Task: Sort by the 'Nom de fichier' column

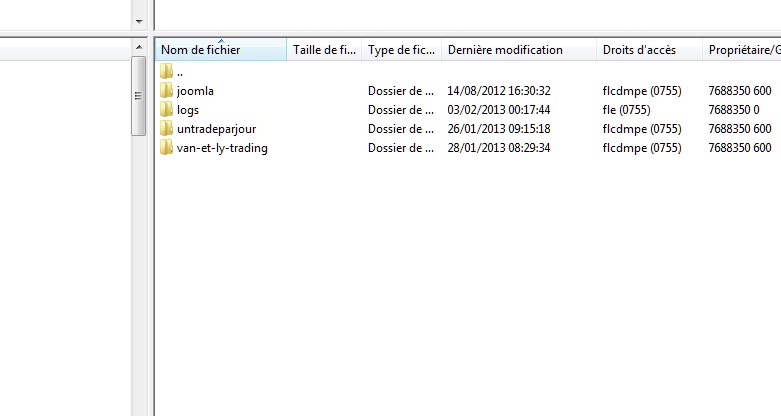Action: [x=222, y=50]
